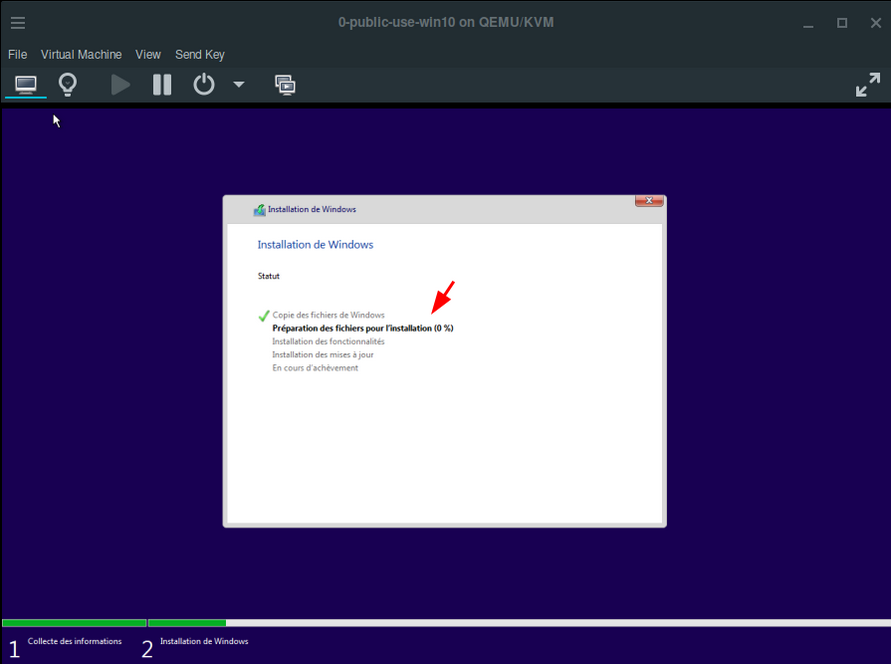Open the Send Key menu
The width and height of the screenshot is (891, 664).
coord(199,55)
